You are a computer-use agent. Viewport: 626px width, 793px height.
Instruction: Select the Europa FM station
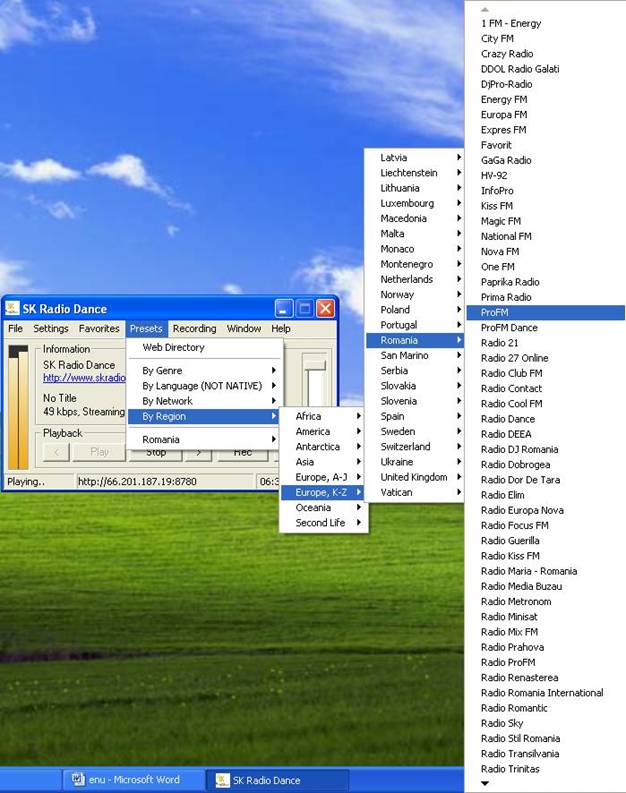[x=546, y=115]
